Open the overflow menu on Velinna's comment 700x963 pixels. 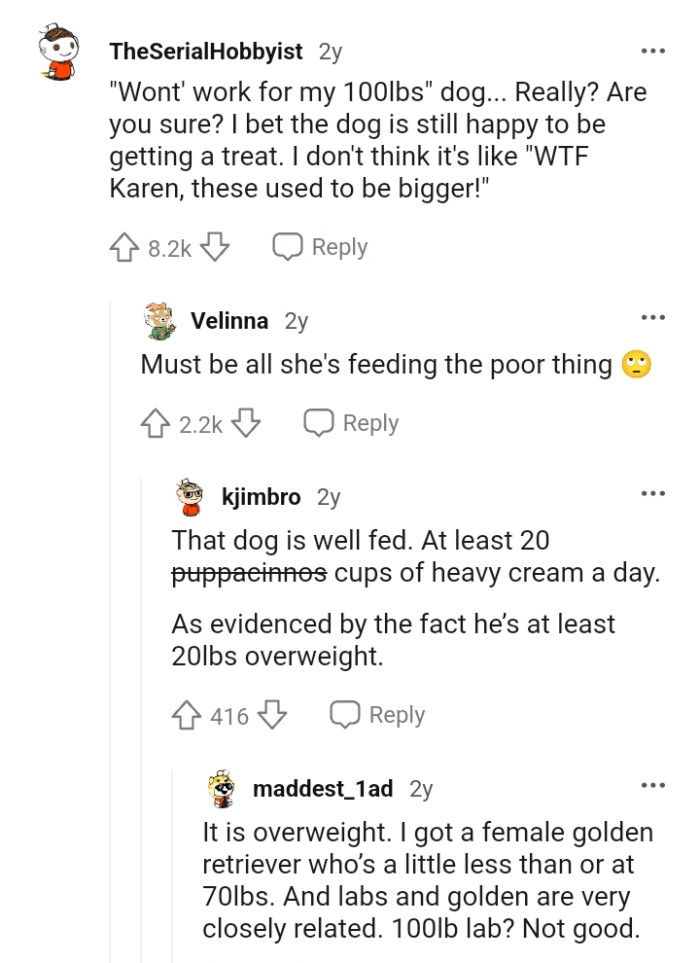[x=652, y=316]
